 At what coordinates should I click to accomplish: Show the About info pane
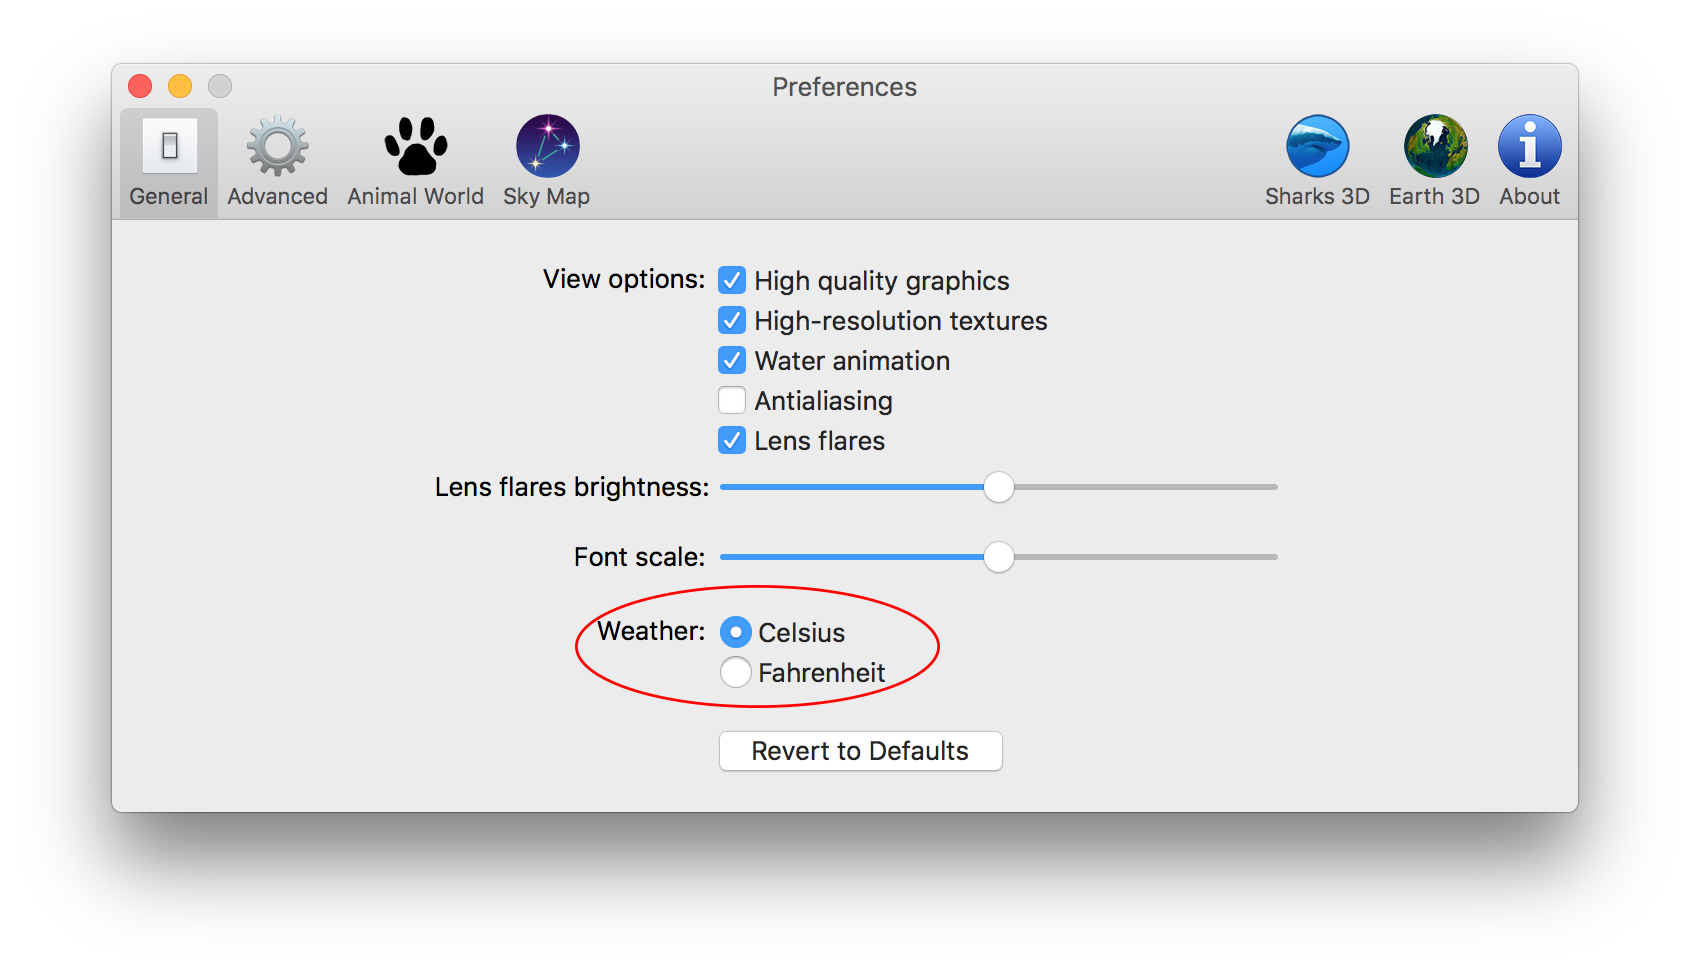point(1529,162)
